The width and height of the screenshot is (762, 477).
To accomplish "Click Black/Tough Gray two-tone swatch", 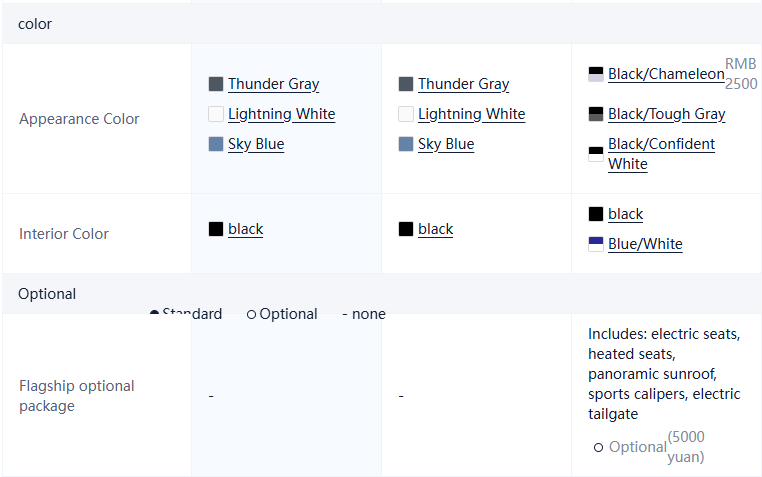I will click(x=596, y=114).
